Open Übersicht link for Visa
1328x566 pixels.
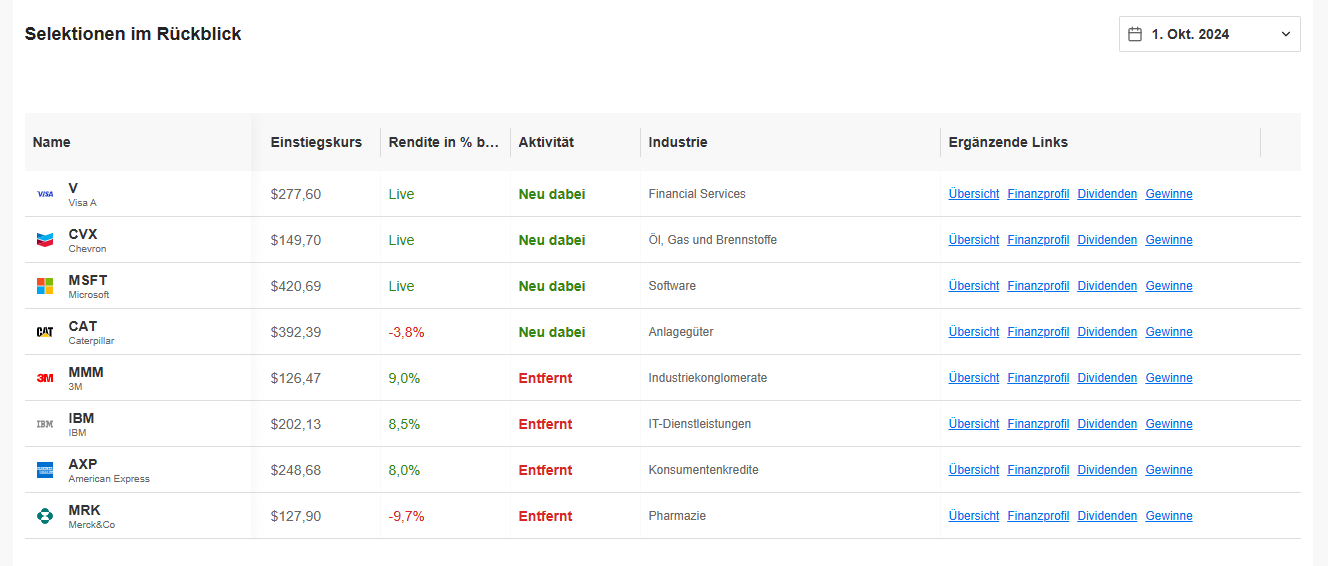click(x=974, y=194)
